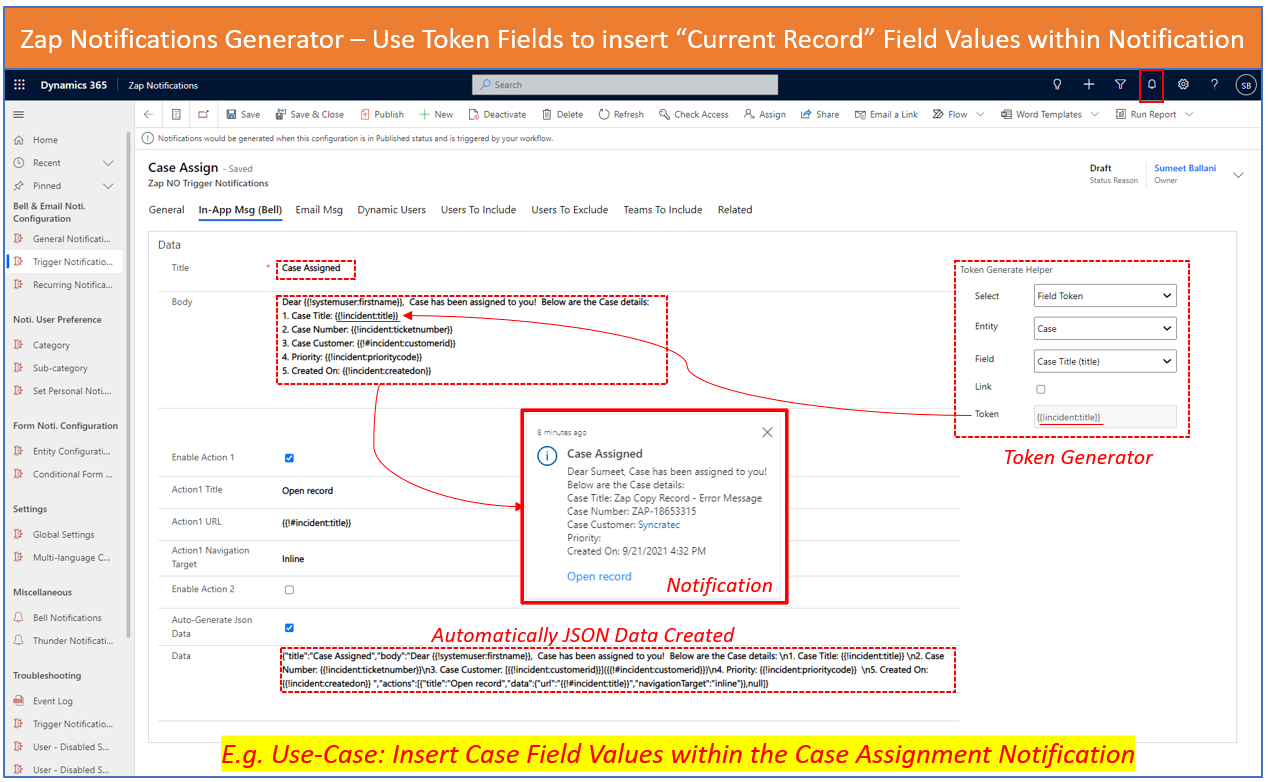Click the help question mark icon
This screenshot has width=1268, height=782.
tap(1214, 85)
